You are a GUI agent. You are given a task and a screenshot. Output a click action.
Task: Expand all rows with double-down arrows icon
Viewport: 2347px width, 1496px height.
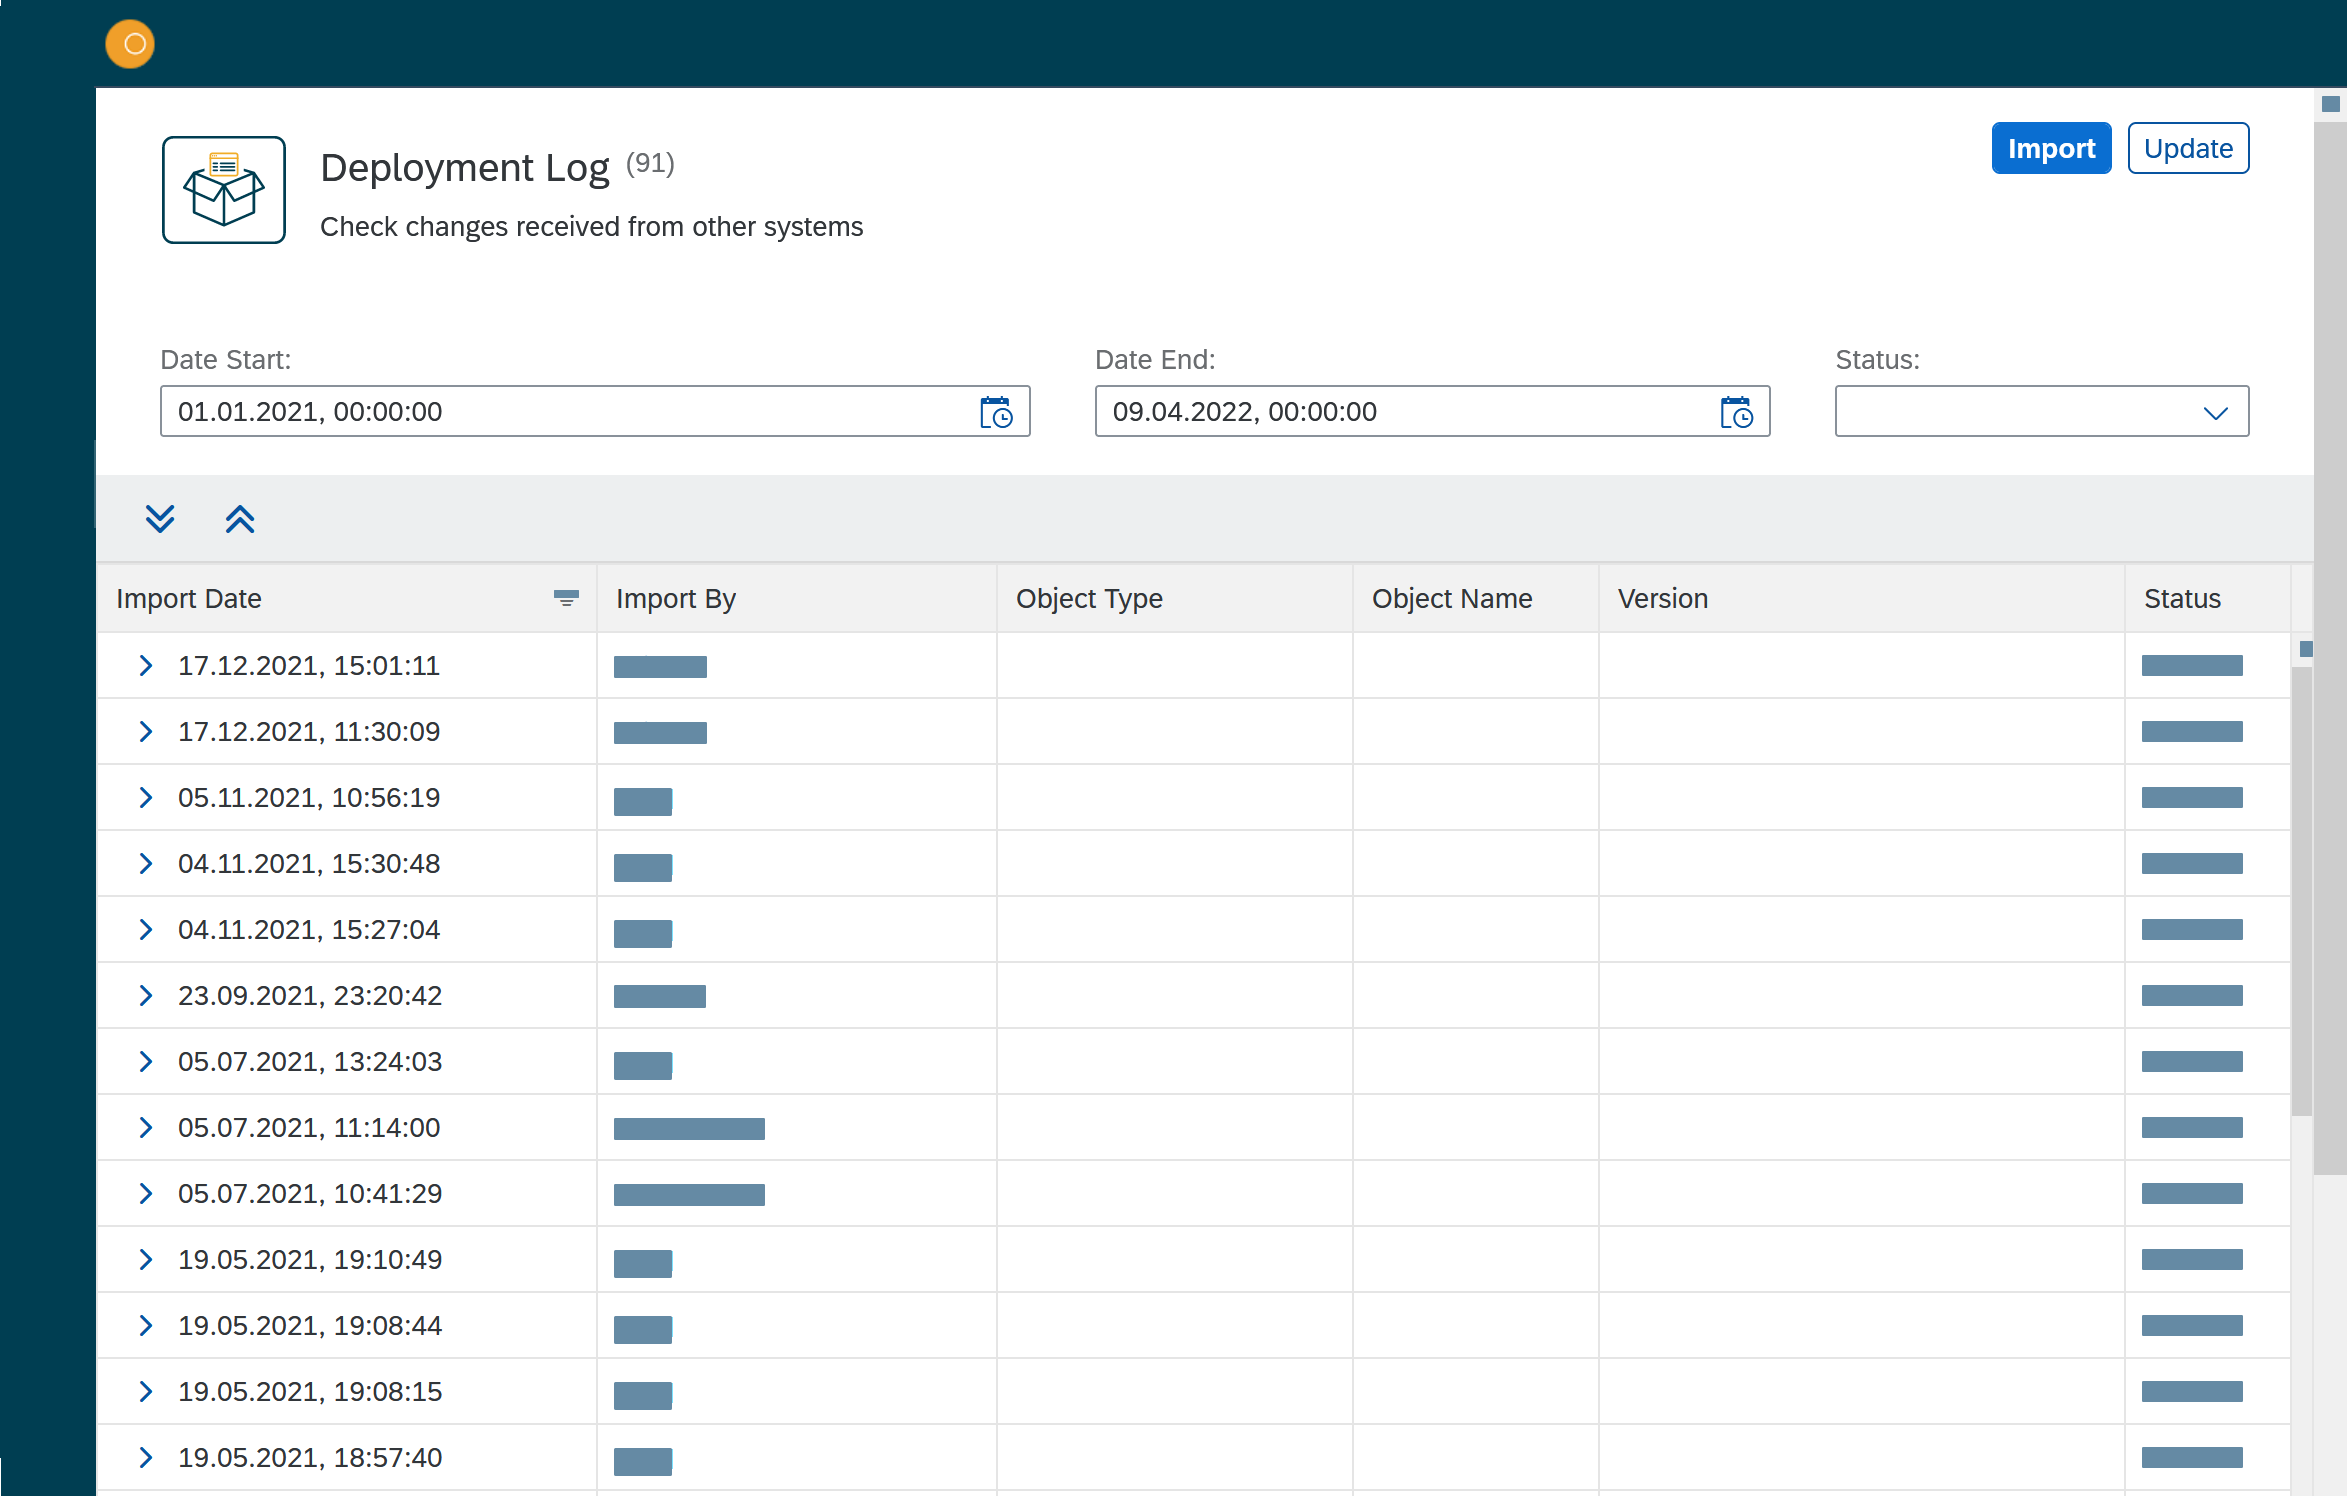click(160, 519)
